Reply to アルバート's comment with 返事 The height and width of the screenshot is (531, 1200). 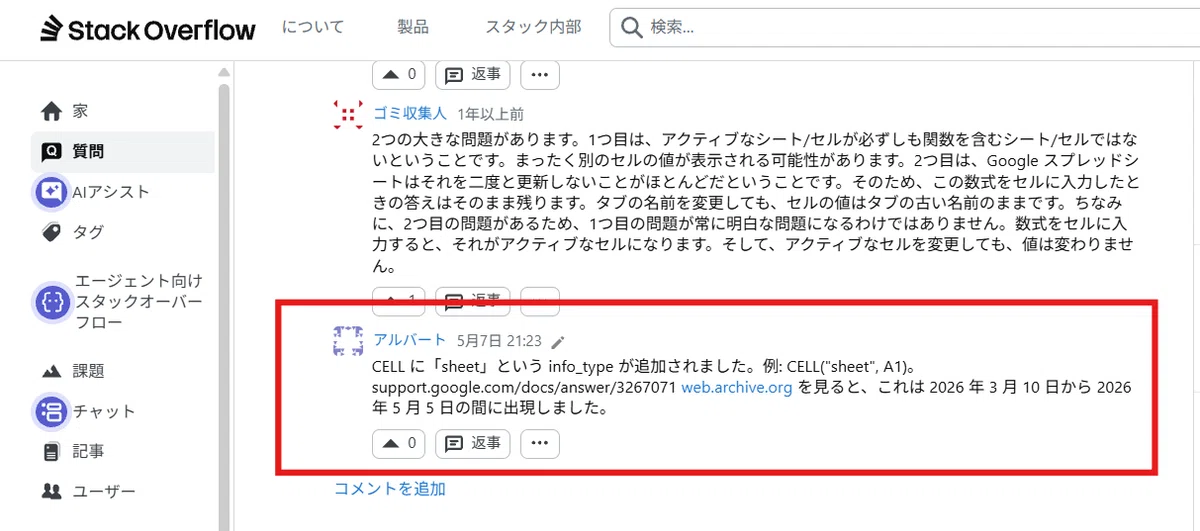(x=473, y=443)
